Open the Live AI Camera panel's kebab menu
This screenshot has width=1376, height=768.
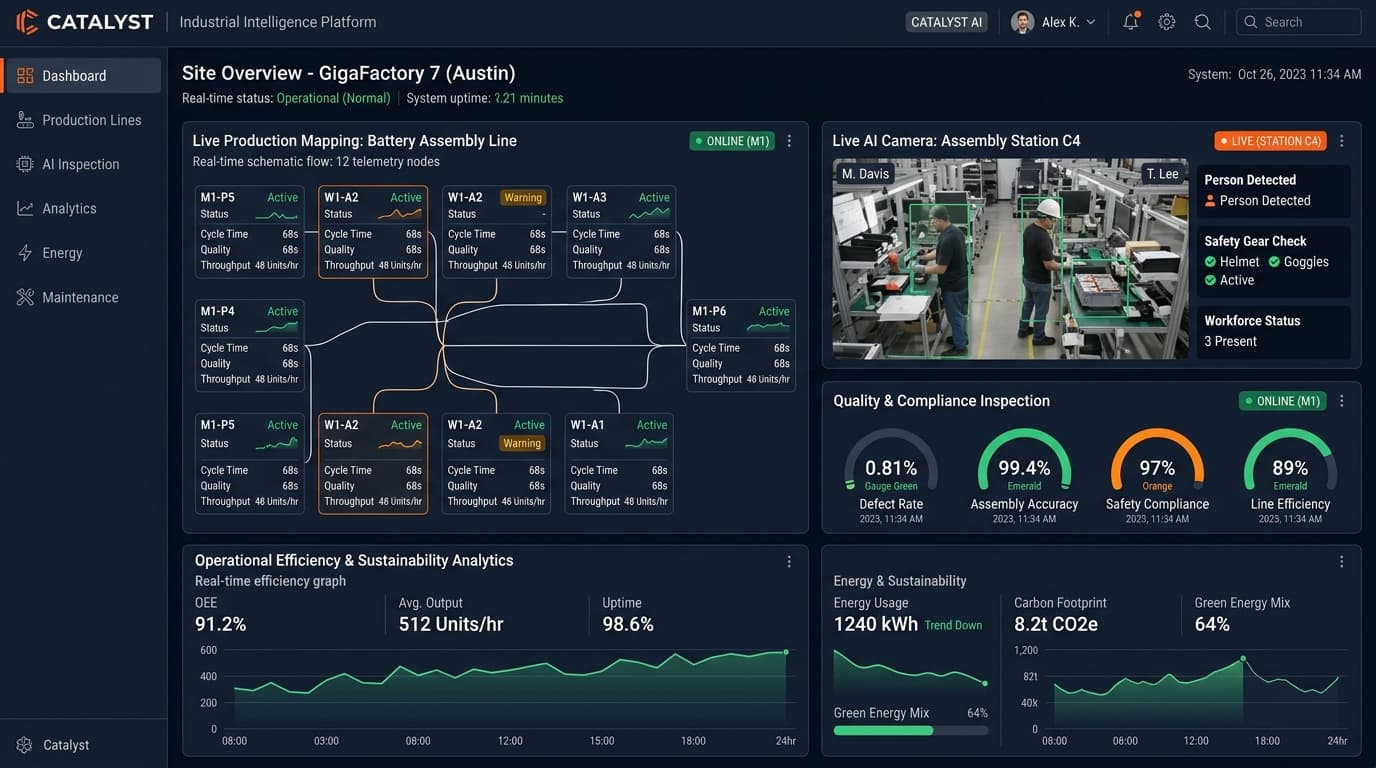point(1342,141)
